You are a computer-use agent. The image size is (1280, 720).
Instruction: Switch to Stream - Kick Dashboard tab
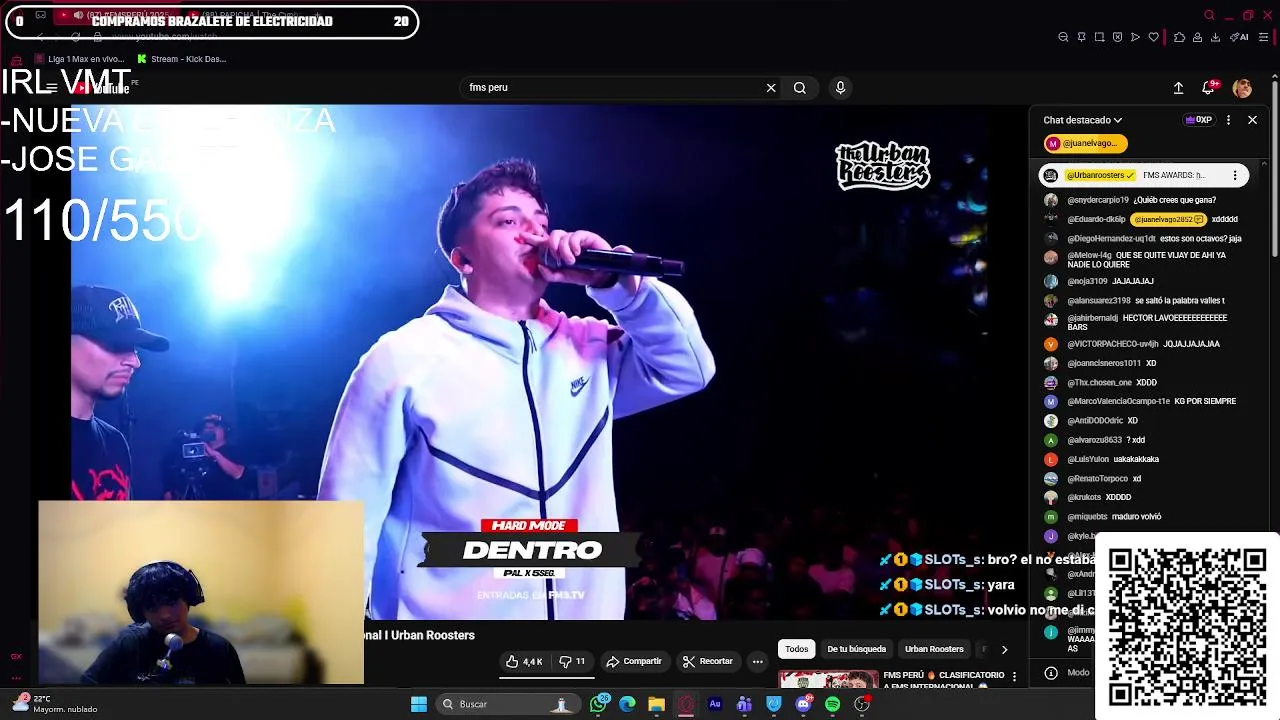tap(182, 59)
